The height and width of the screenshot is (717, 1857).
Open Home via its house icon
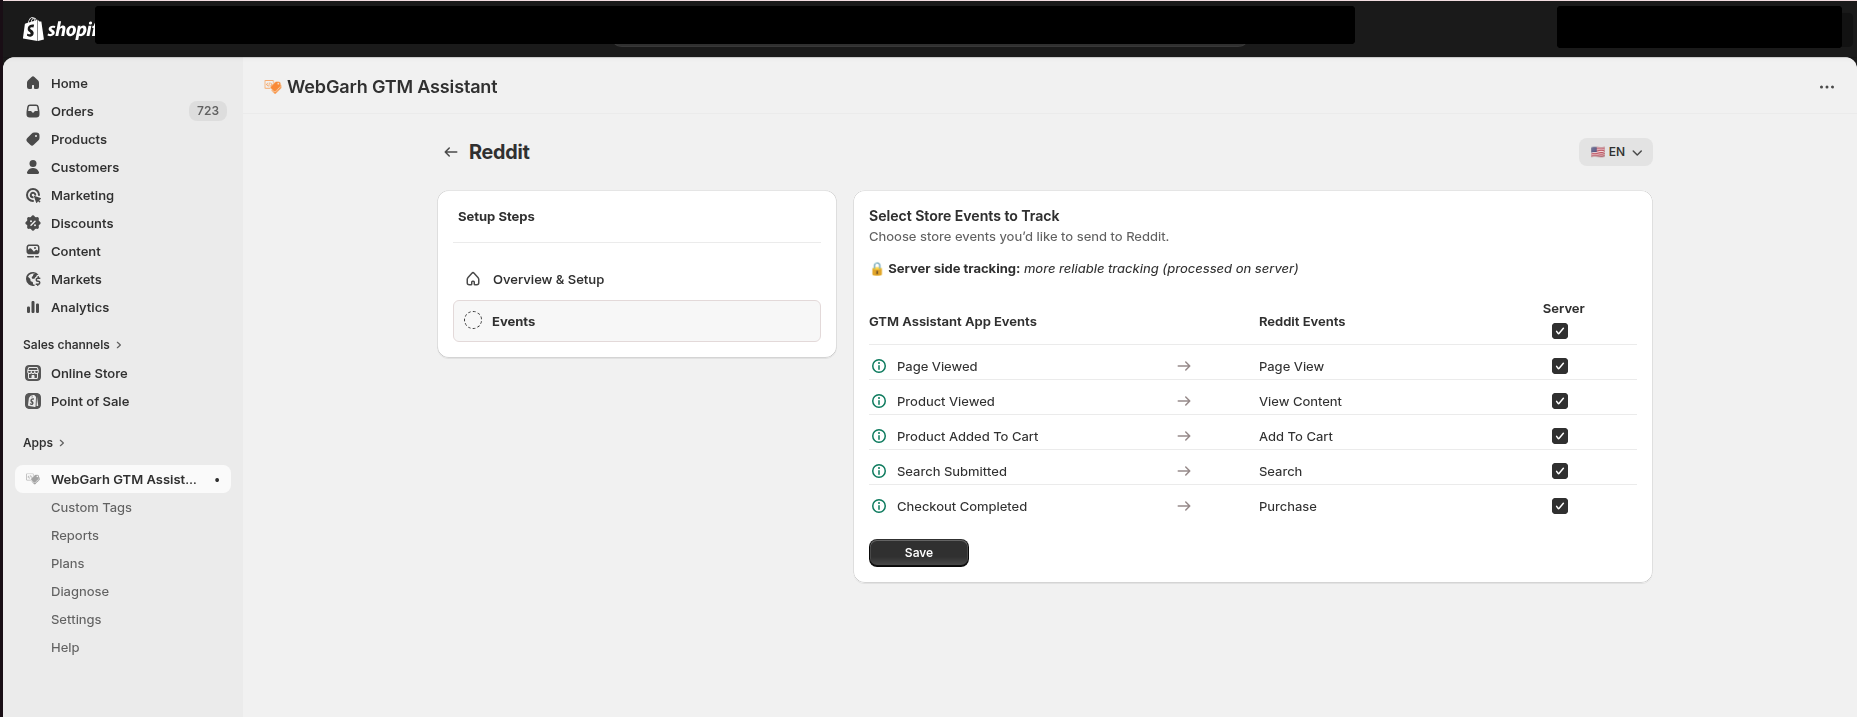(x=33, y=83)
